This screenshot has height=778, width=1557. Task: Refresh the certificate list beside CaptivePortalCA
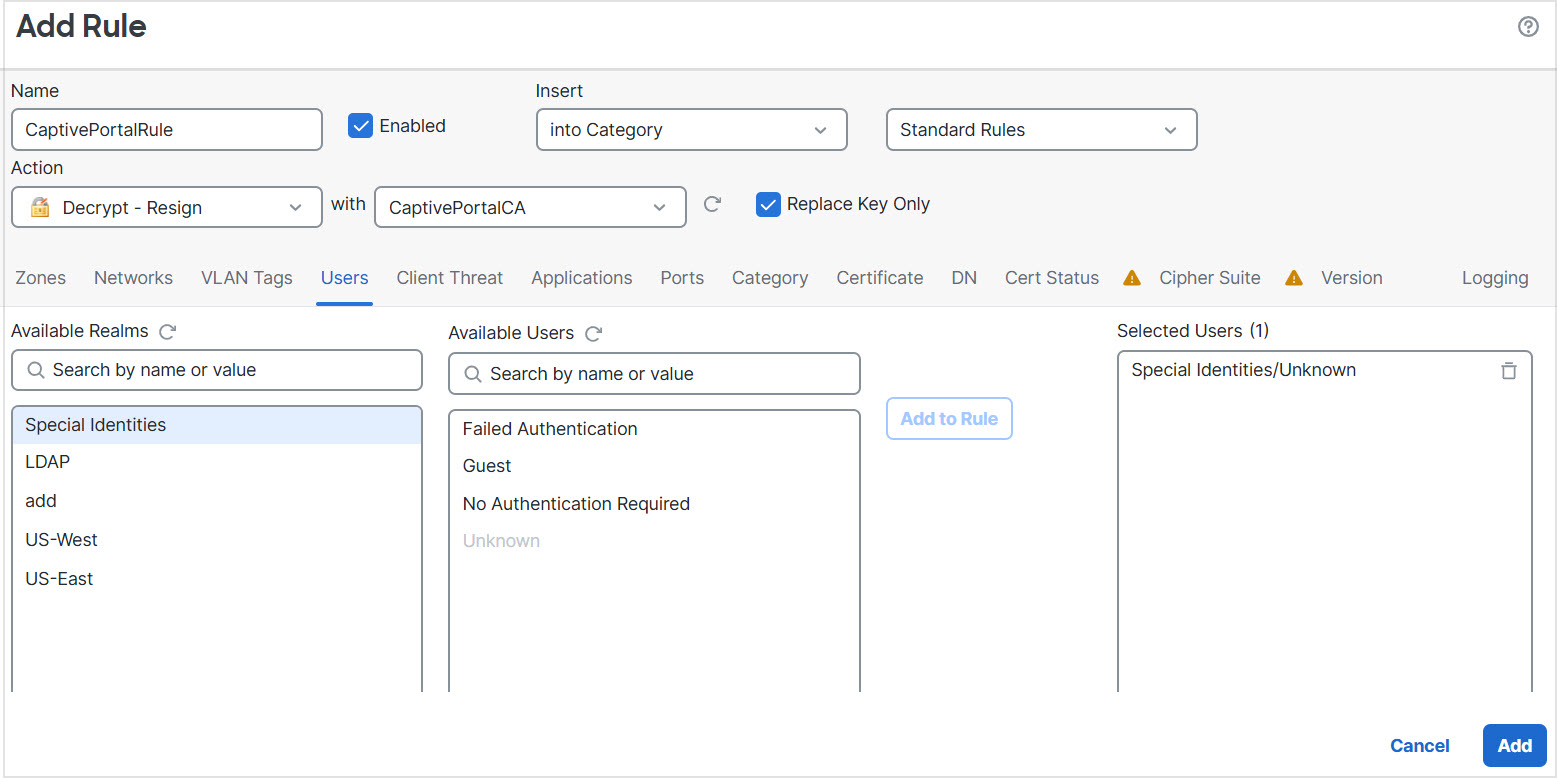712,203
